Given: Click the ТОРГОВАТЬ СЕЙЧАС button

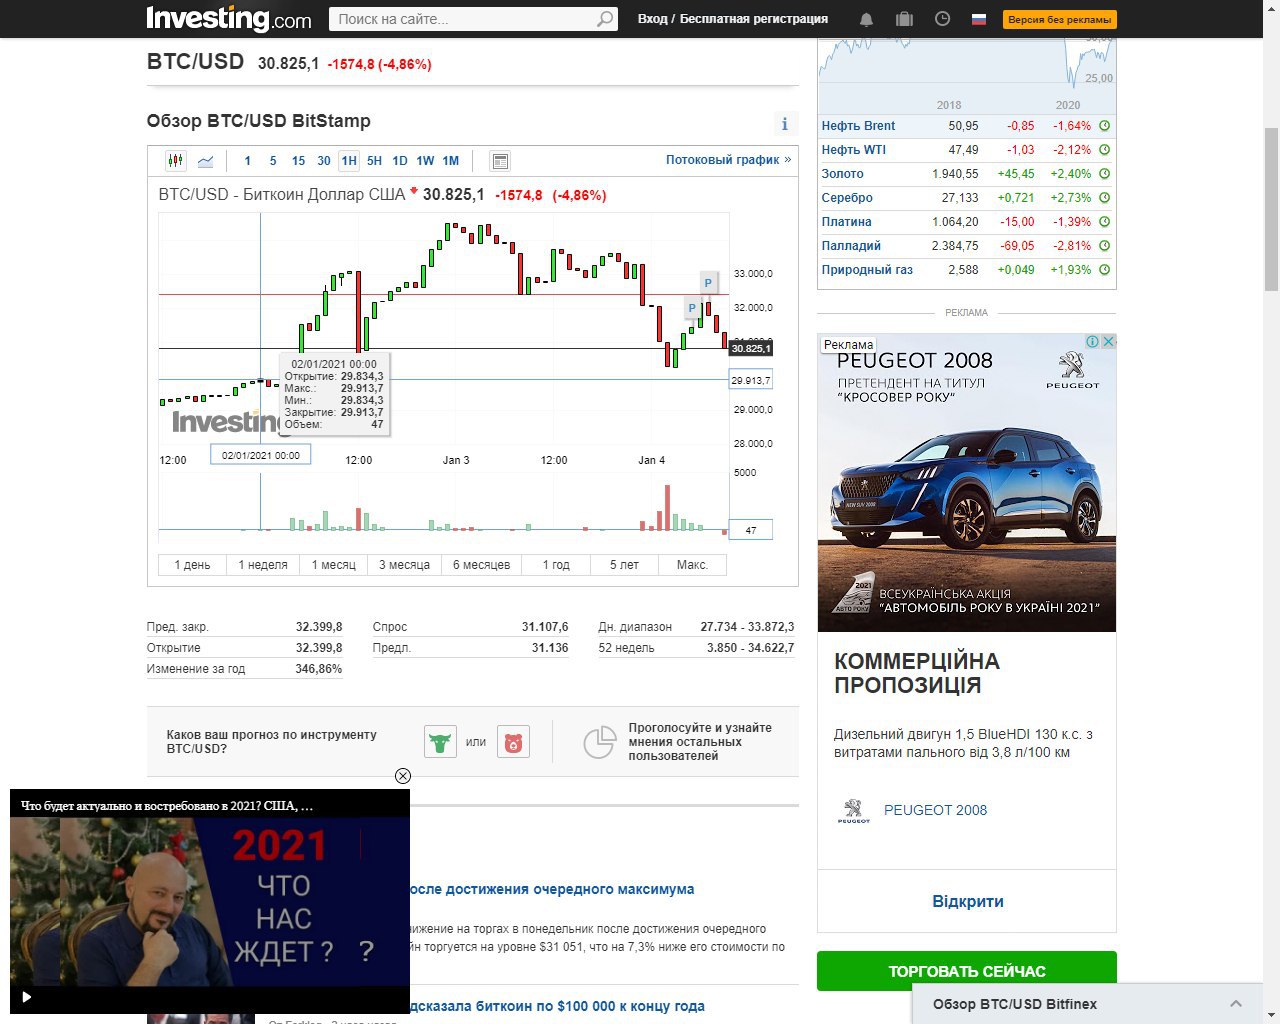Looking at the screenshot, I should point(967,972).
